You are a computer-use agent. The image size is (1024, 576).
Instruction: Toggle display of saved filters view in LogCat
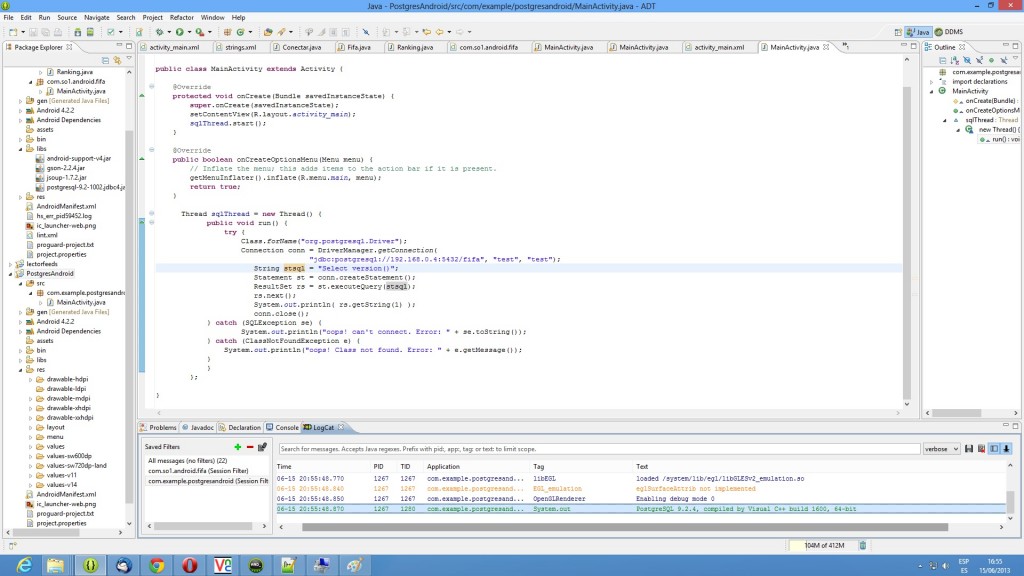(x=995, y=449)
